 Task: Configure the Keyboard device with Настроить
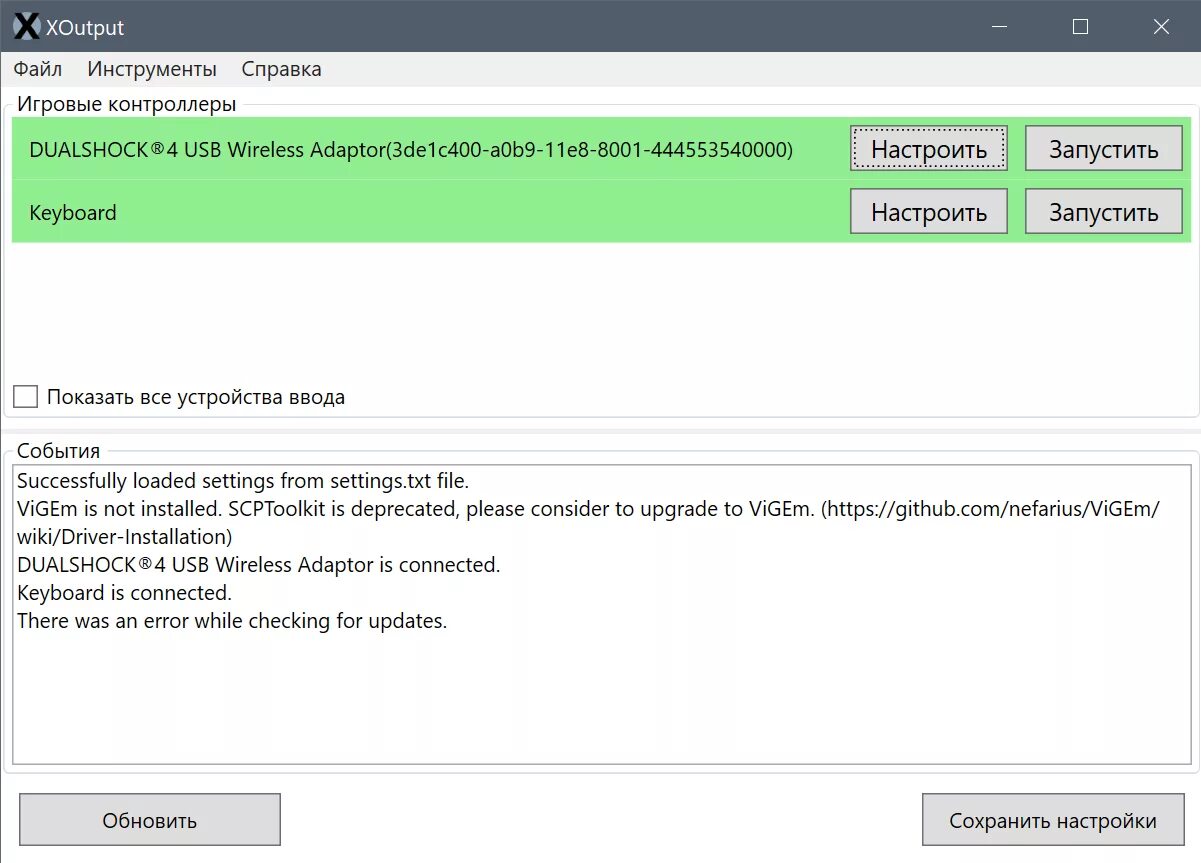point(928,211)
